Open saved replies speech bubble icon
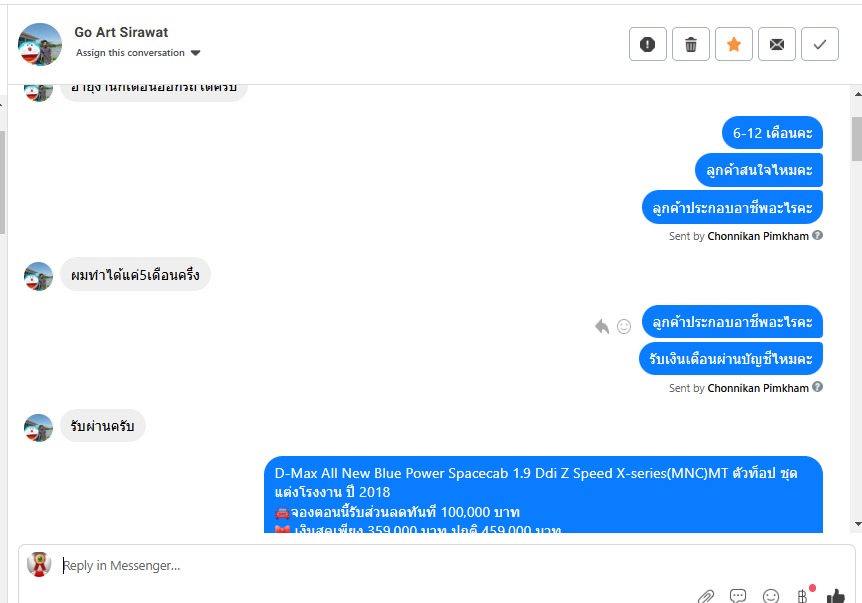 point(738,596)
